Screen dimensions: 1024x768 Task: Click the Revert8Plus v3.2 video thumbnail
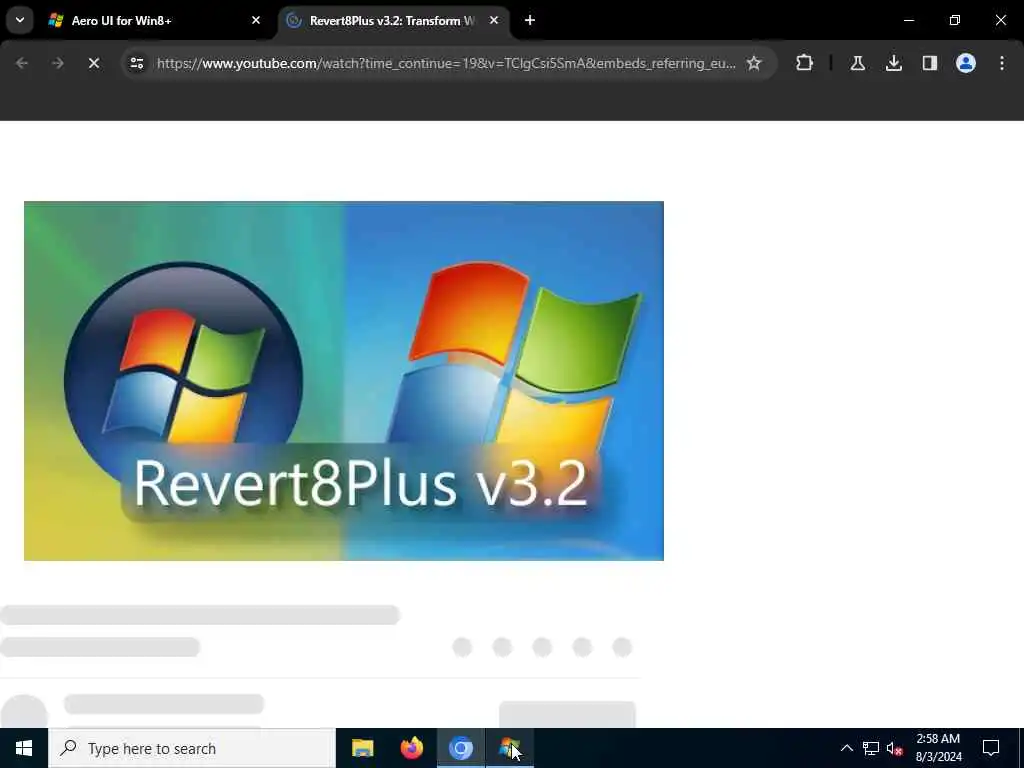[x=344, y=381]
